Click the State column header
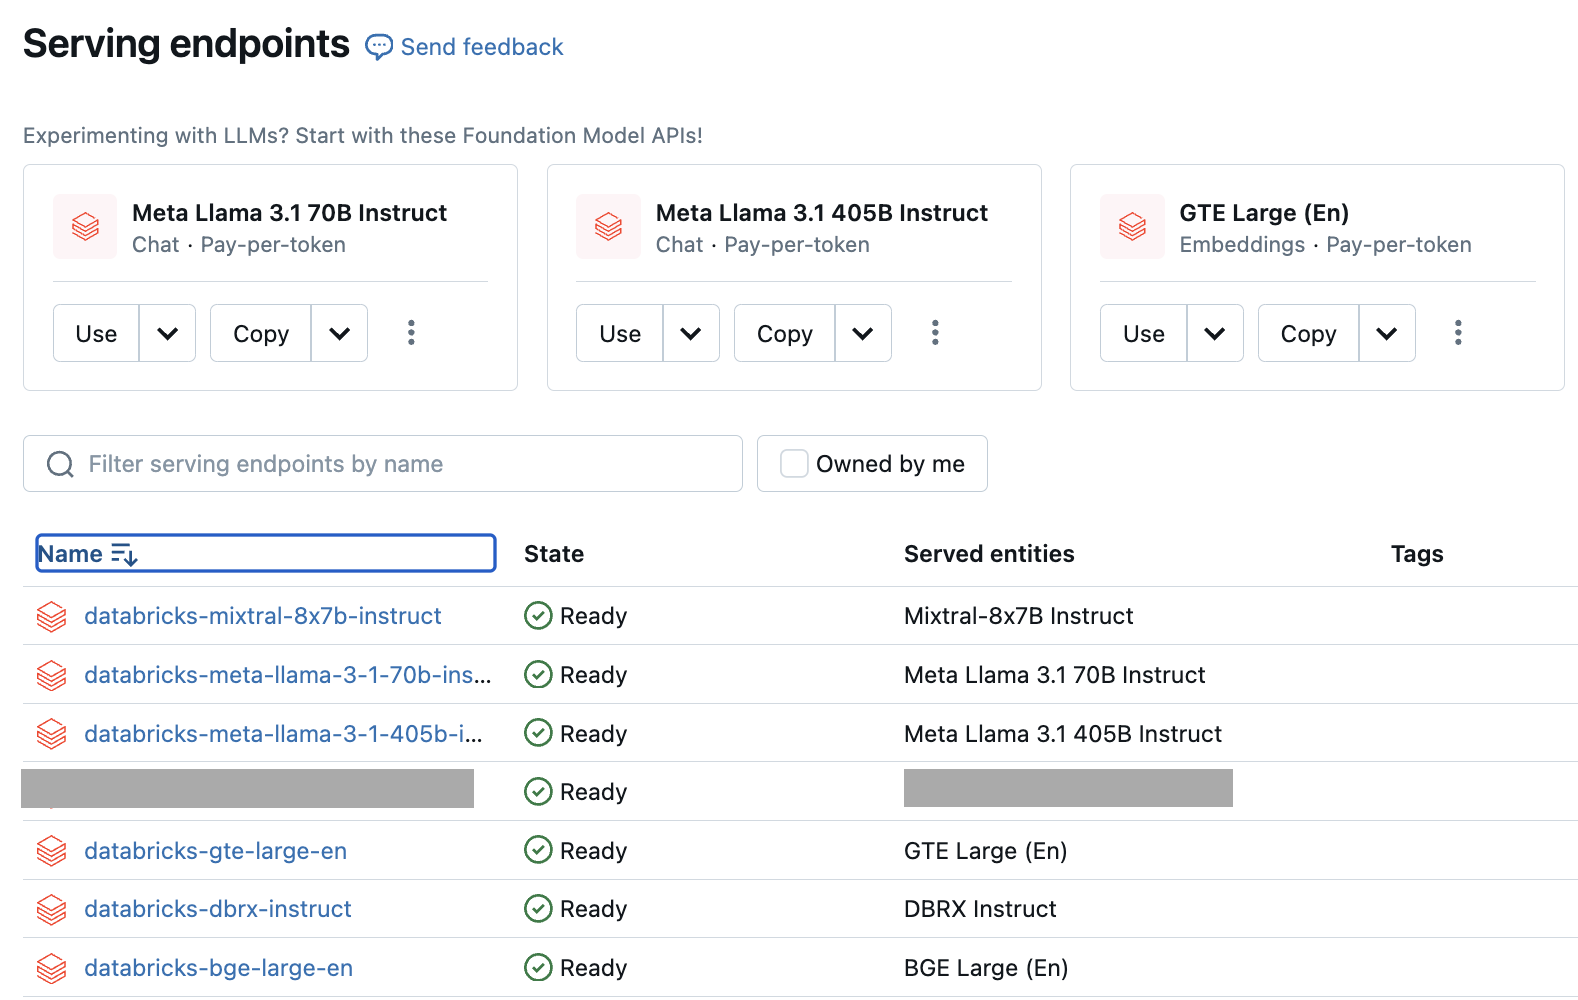 point(554,554)
